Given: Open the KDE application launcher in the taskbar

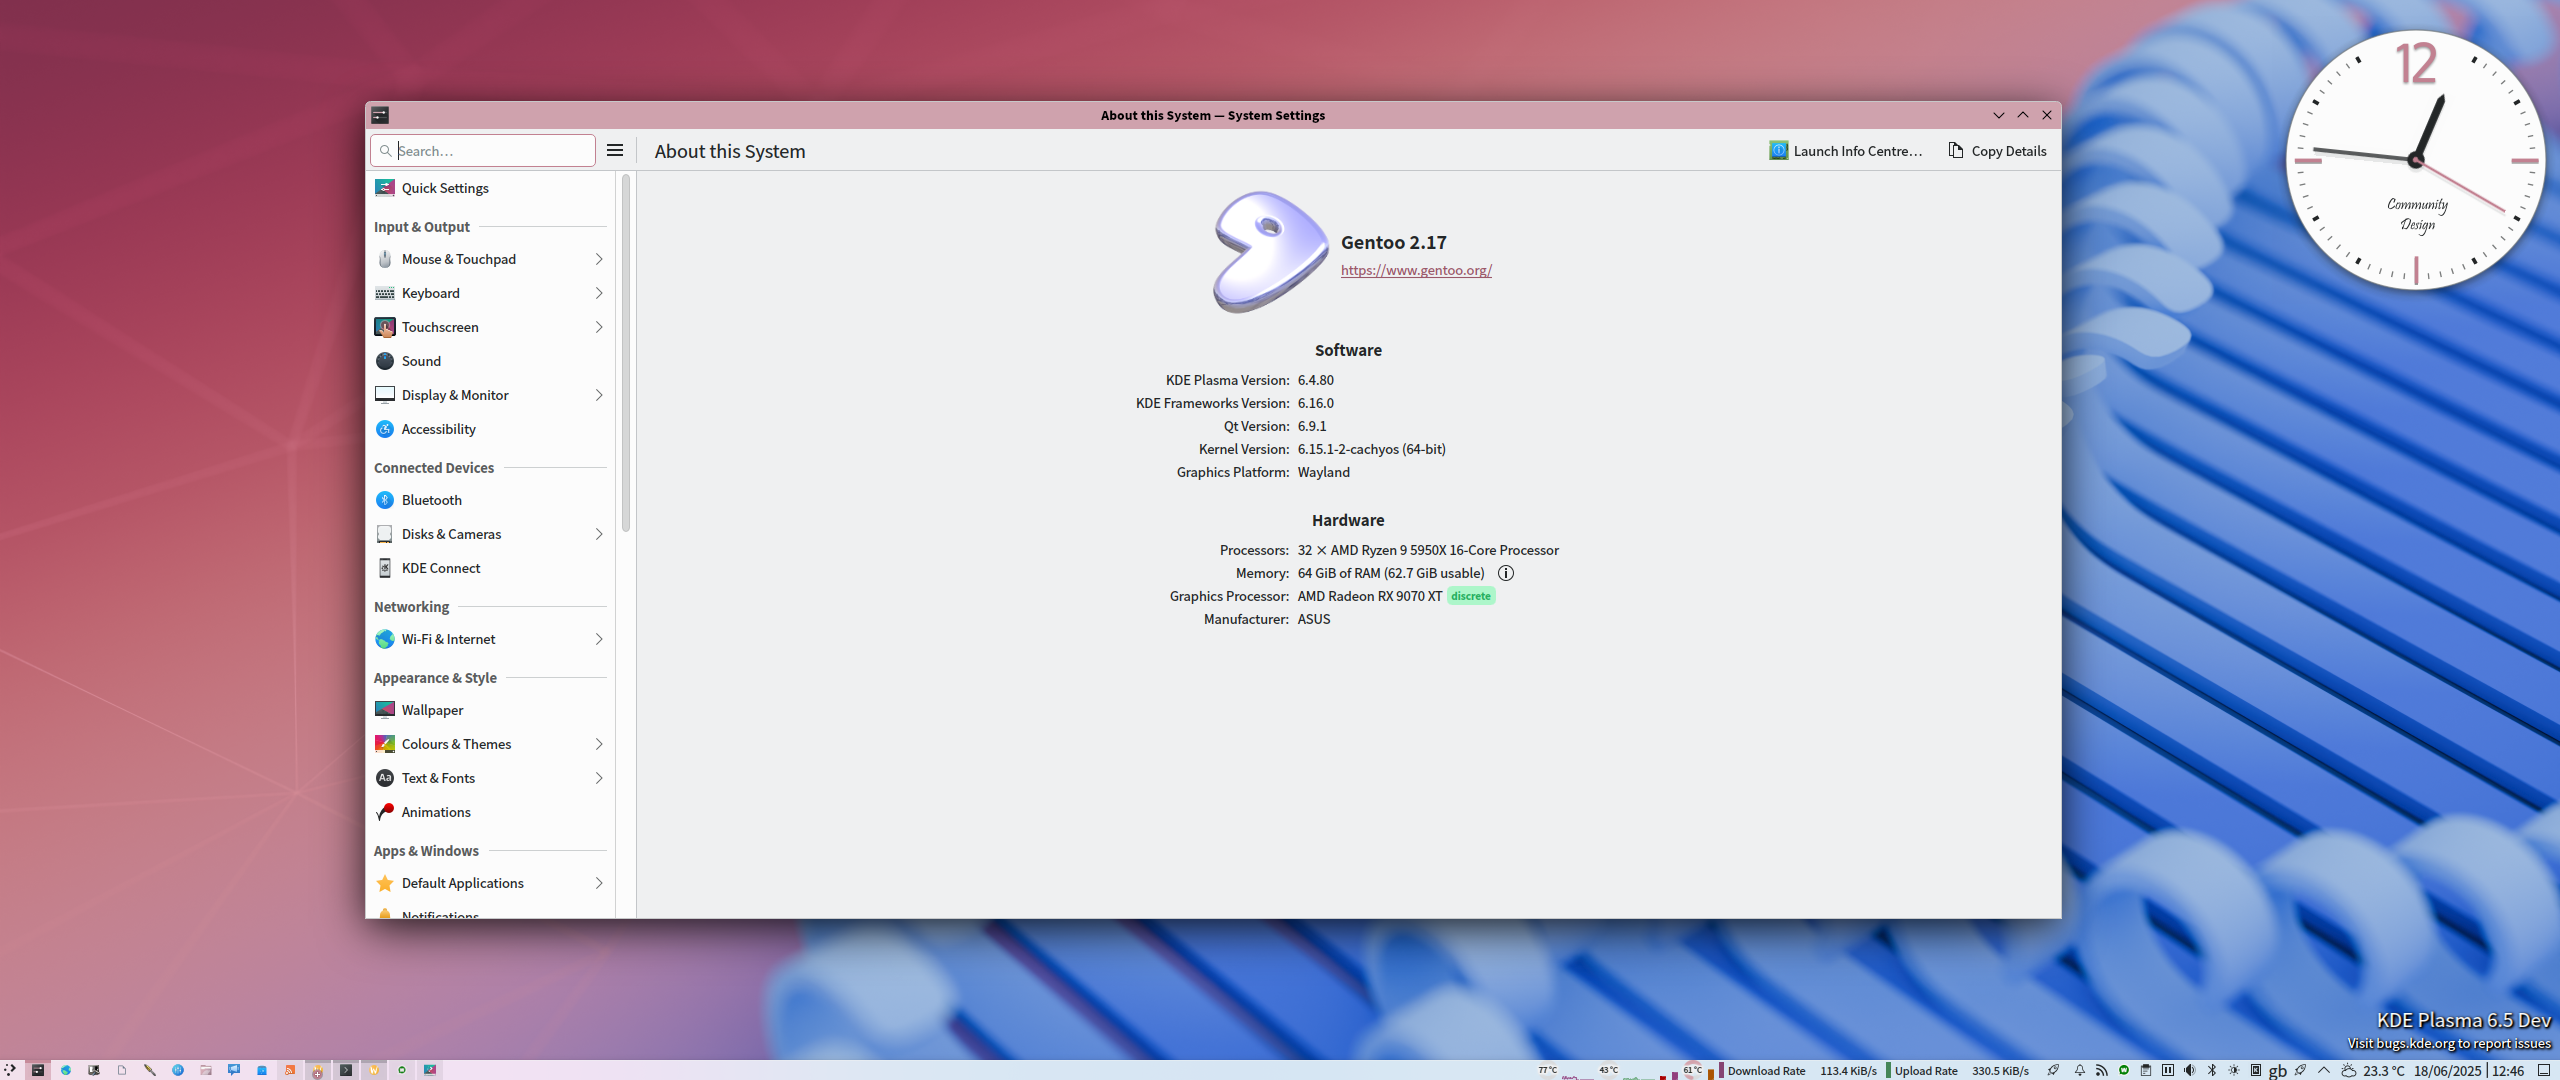Looking at the screenshot, I should point(10,1070).
